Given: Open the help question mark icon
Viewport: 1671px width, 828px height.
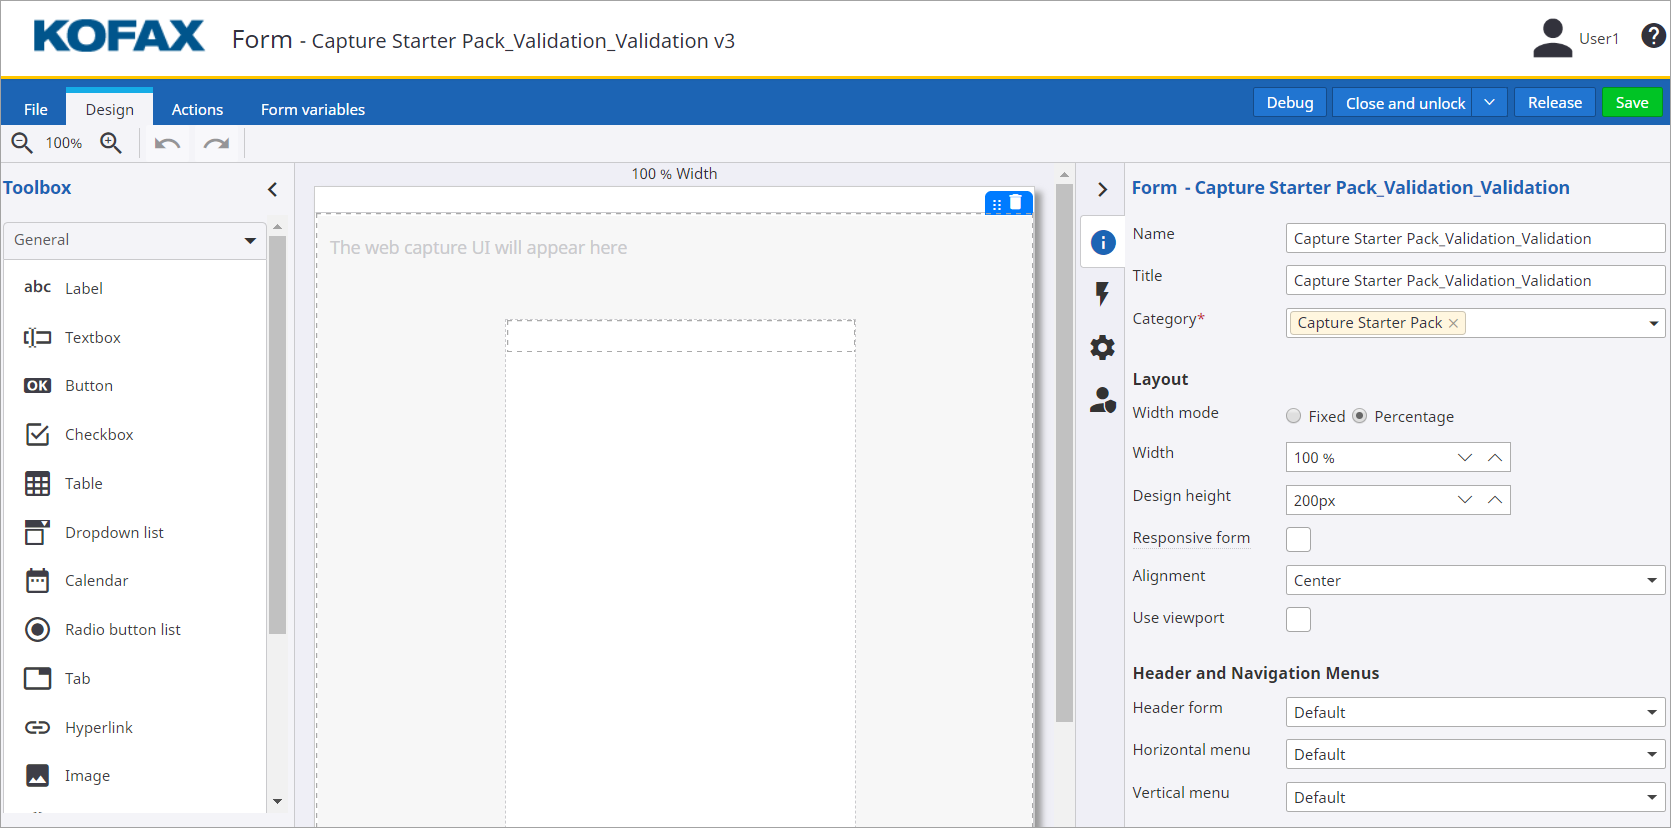Looking at the screenshot, I should 1653,37.
